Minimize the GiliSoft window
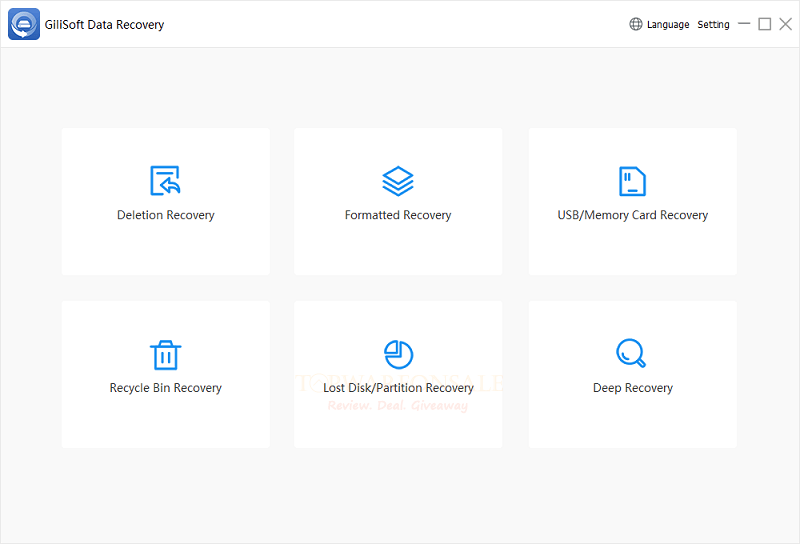The image size is (800, 544). pyautogui.click(x=744, y=23)
